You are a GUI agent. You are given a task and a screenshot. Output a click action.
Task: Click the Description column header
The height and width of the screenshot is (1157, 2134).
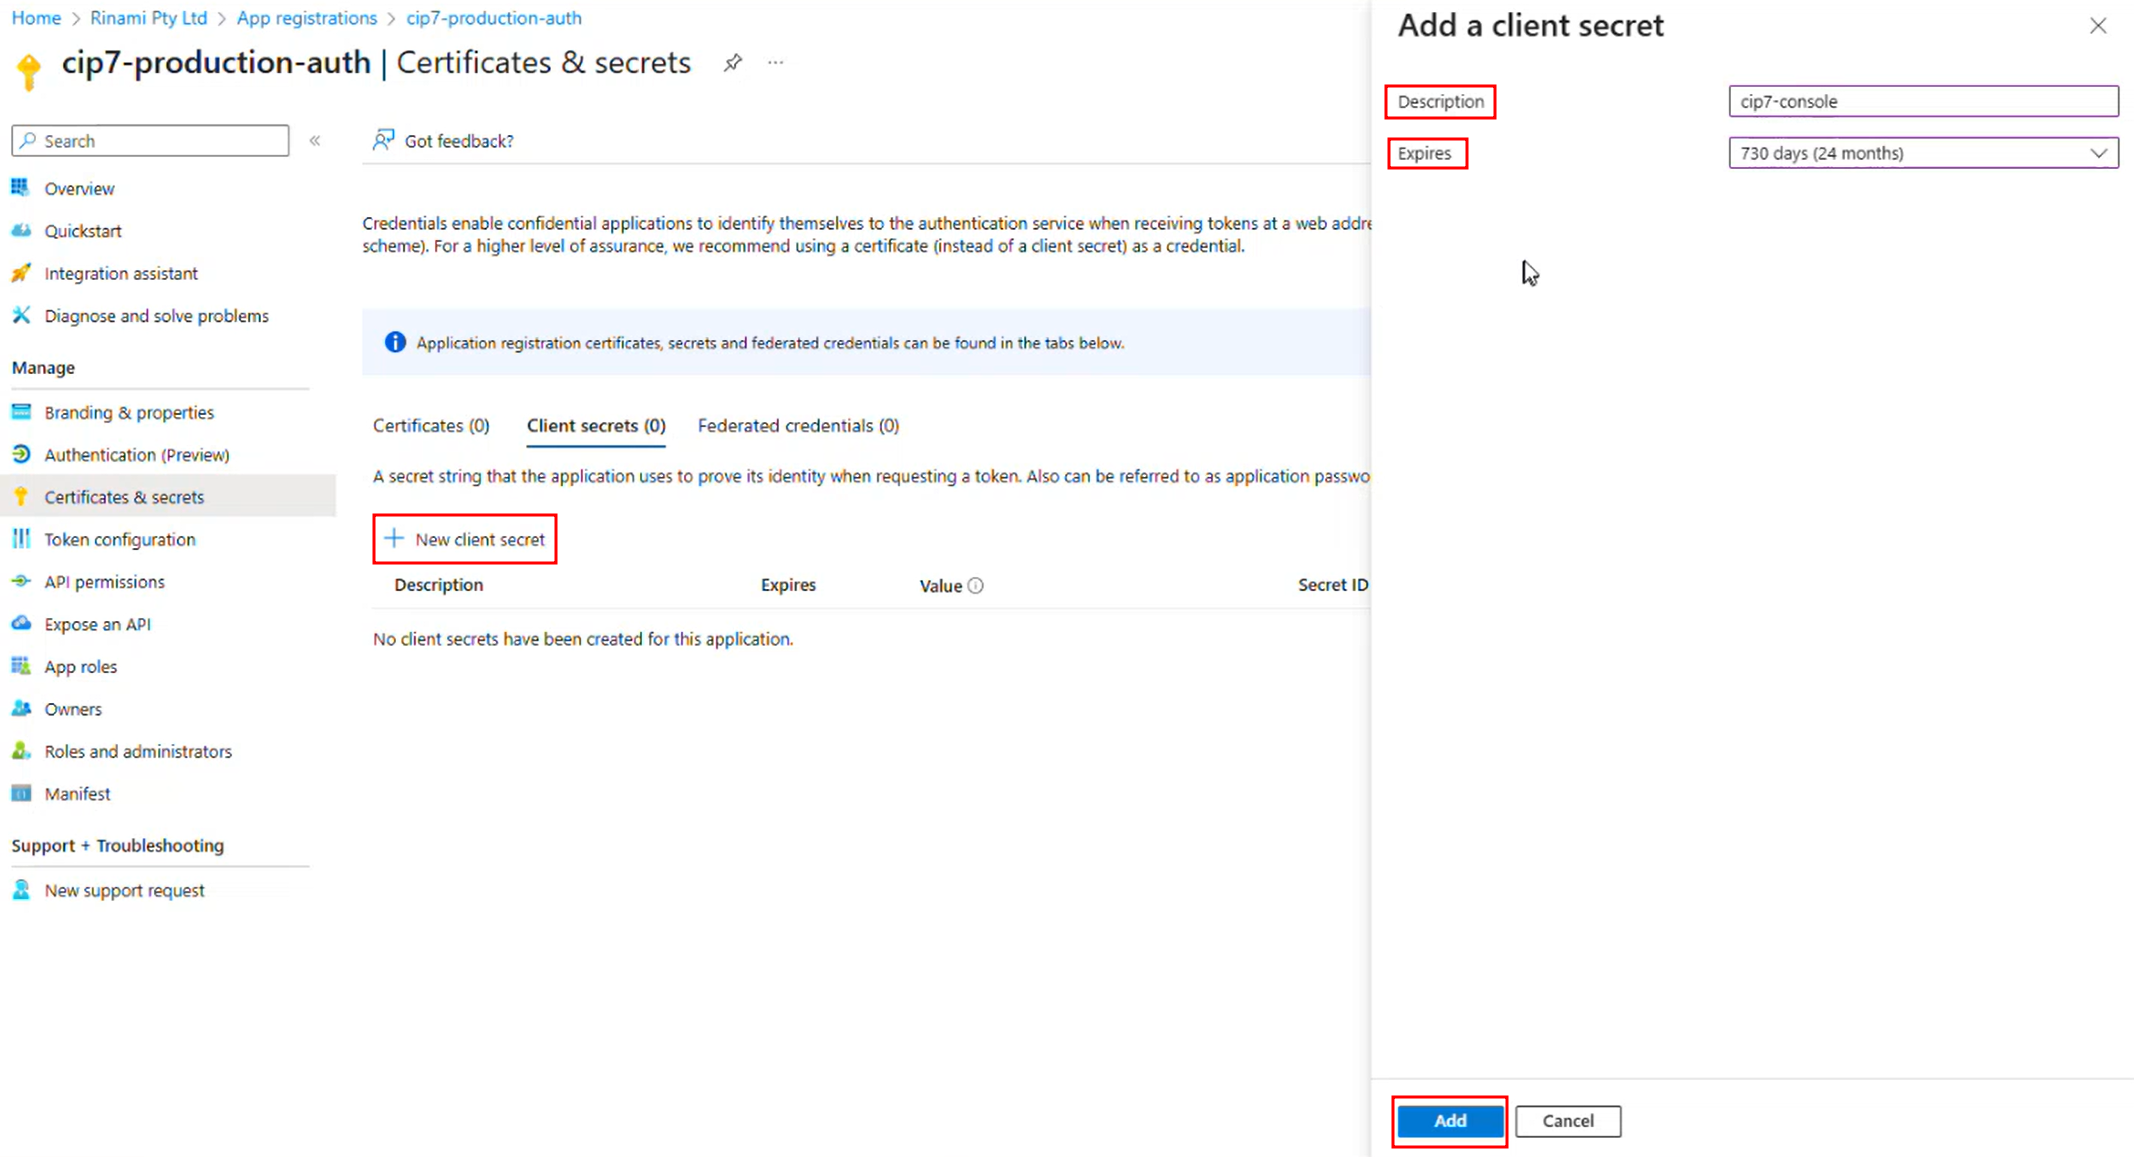(x=438, y=585)
